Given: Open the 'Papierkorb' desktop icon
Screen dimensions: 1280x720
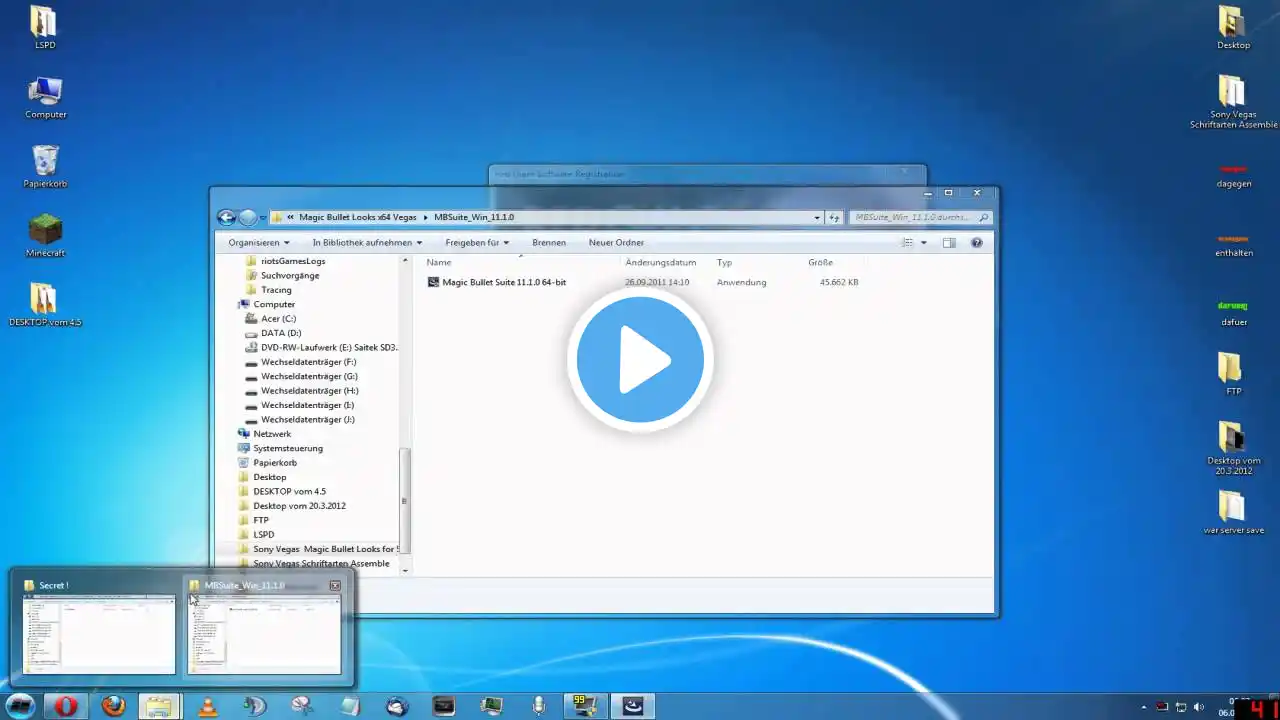Looking at the screenshot, I should [x=45, y=167].
